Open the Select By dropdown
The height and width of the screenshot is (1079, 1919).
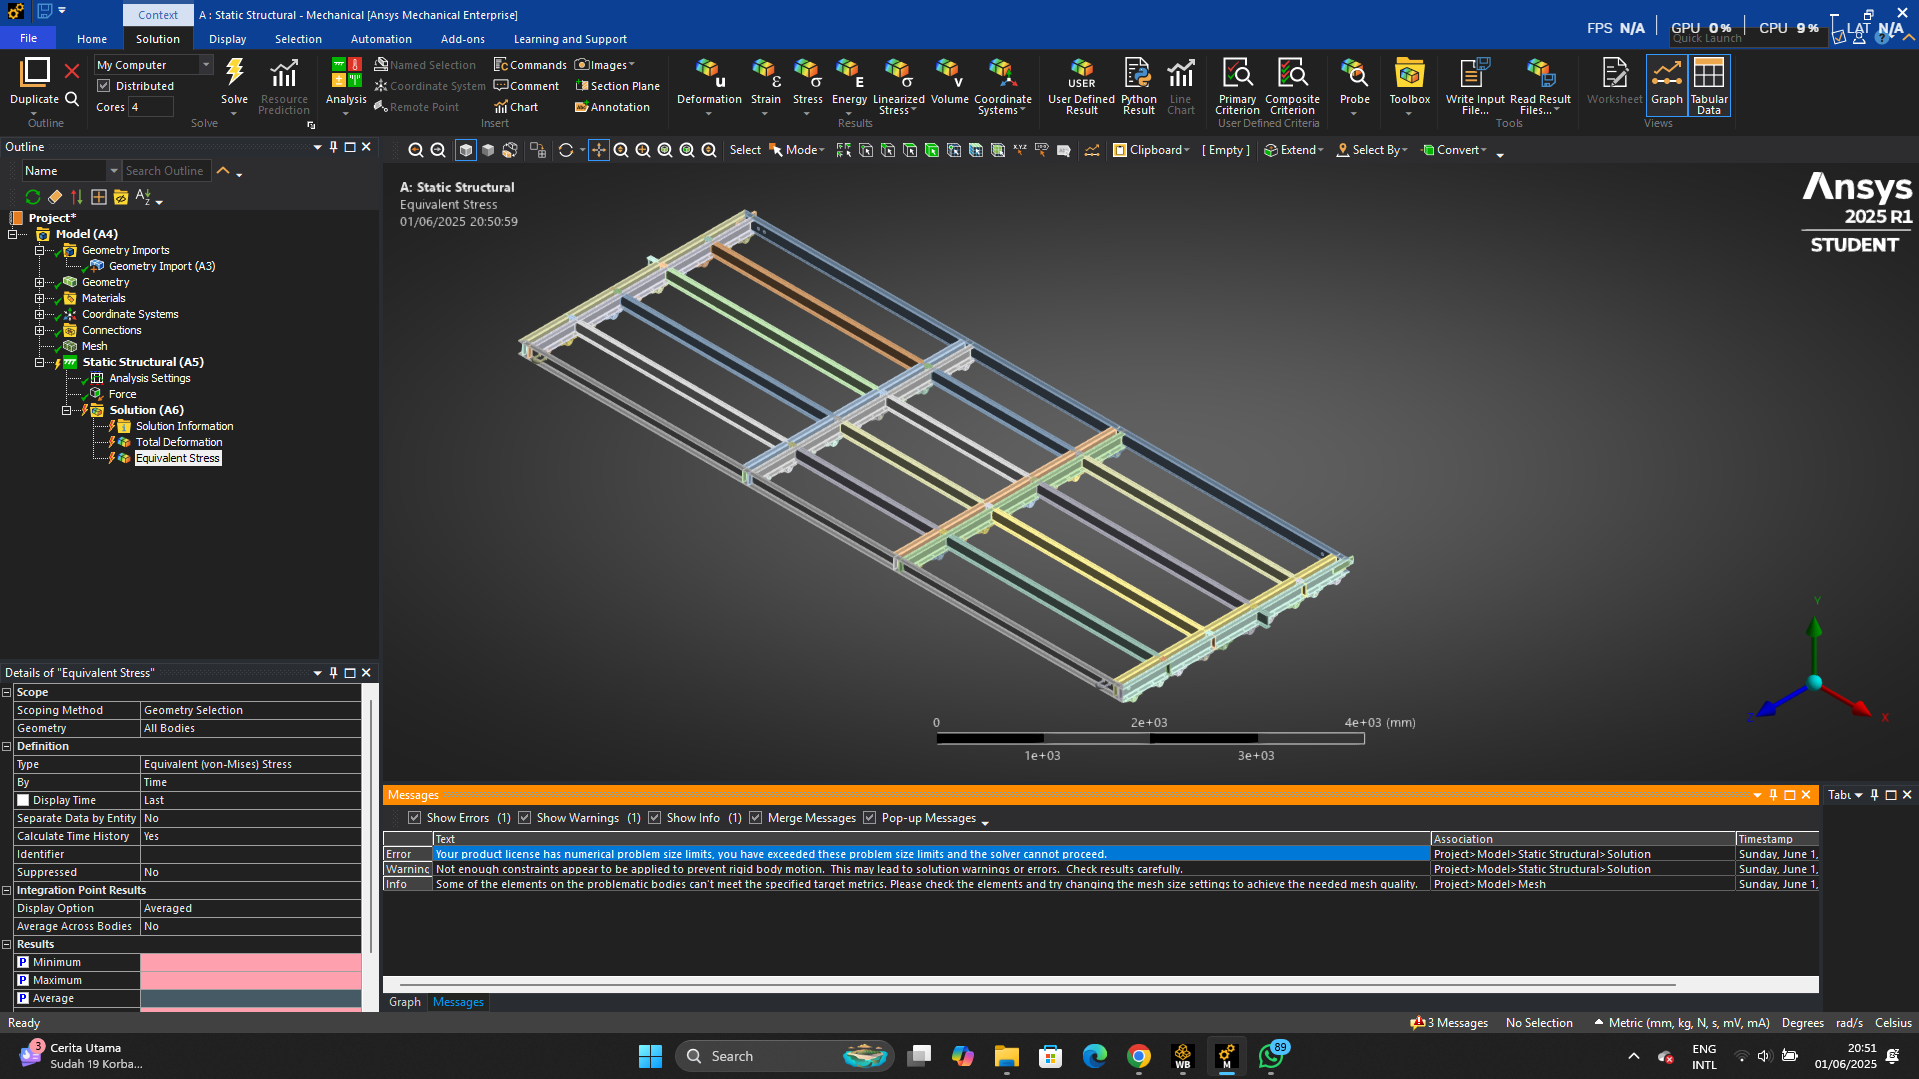1372,150
